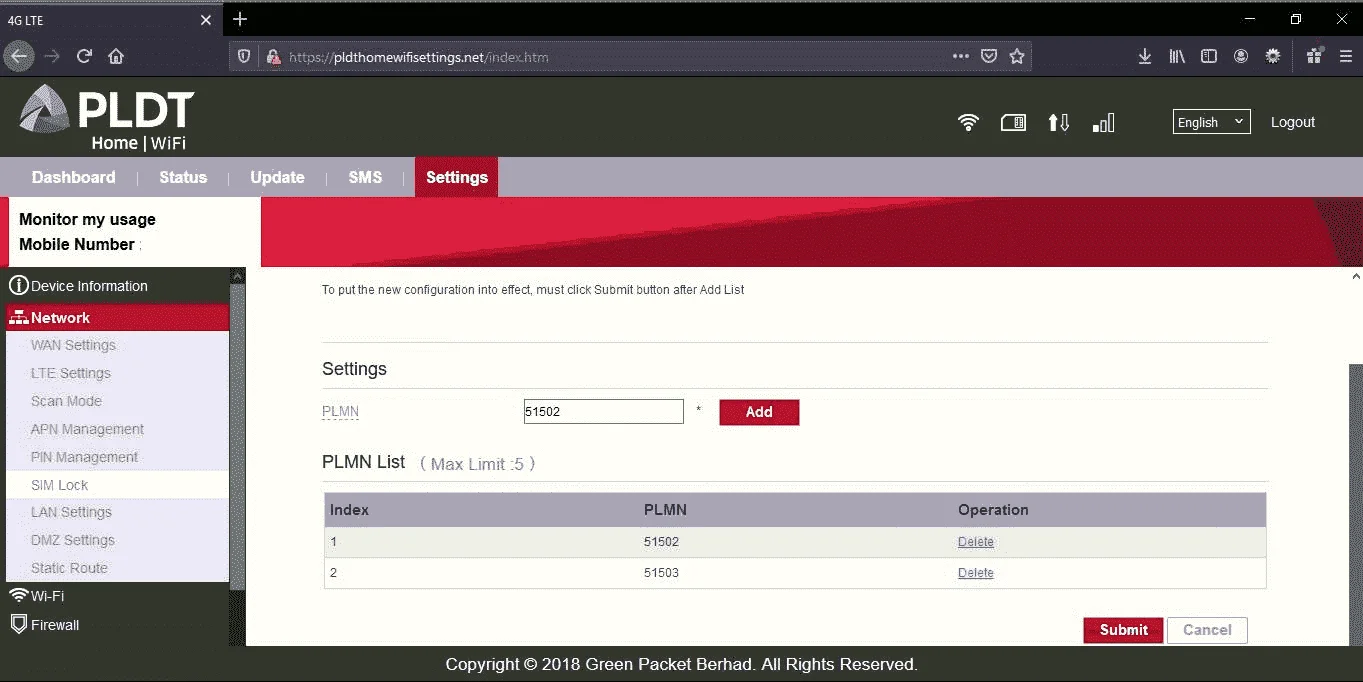Click the PLMN column header

click(x=665, y=510)
